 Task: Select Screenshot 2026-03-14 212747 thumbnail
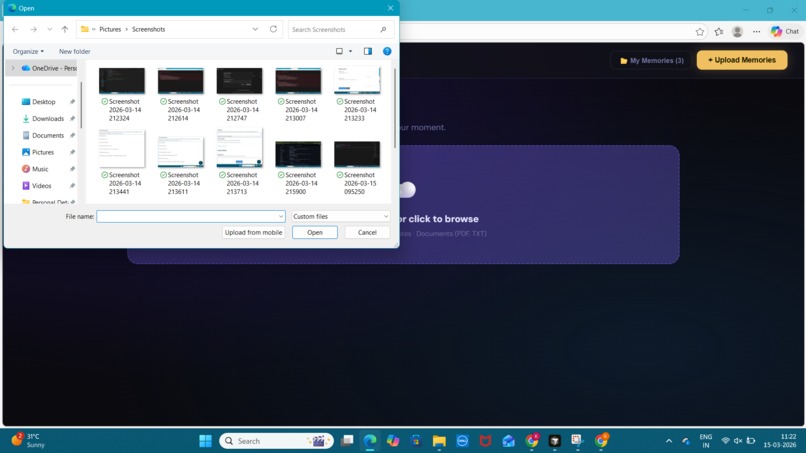pos(240,81)
